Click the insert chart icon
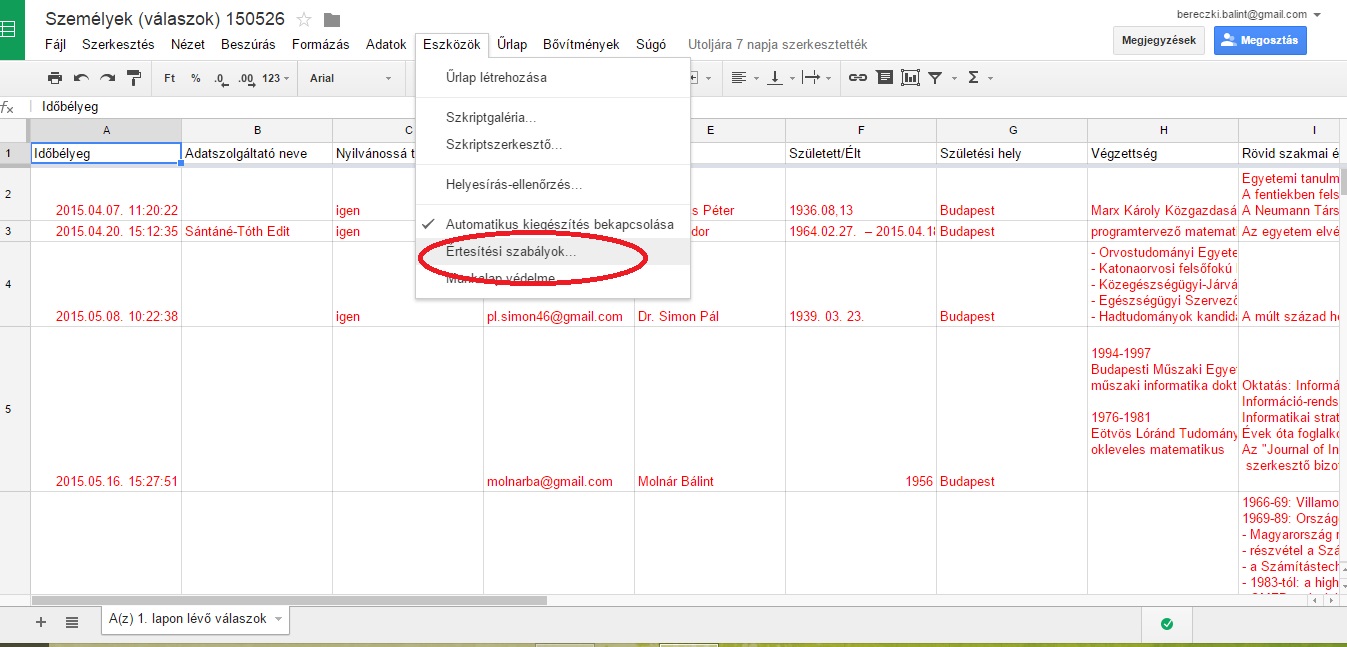1347x647 pixels. tap(910, 78)
